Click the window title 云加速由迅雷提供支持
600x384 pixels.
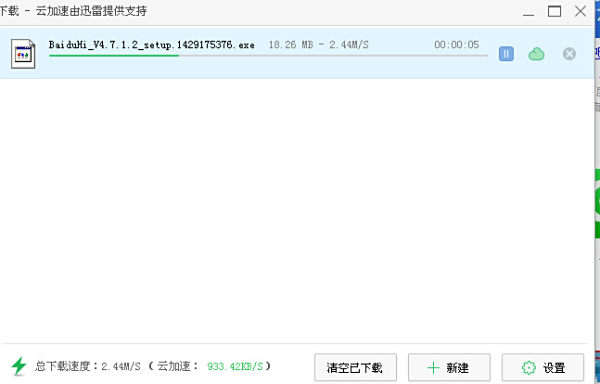[91, 11]
